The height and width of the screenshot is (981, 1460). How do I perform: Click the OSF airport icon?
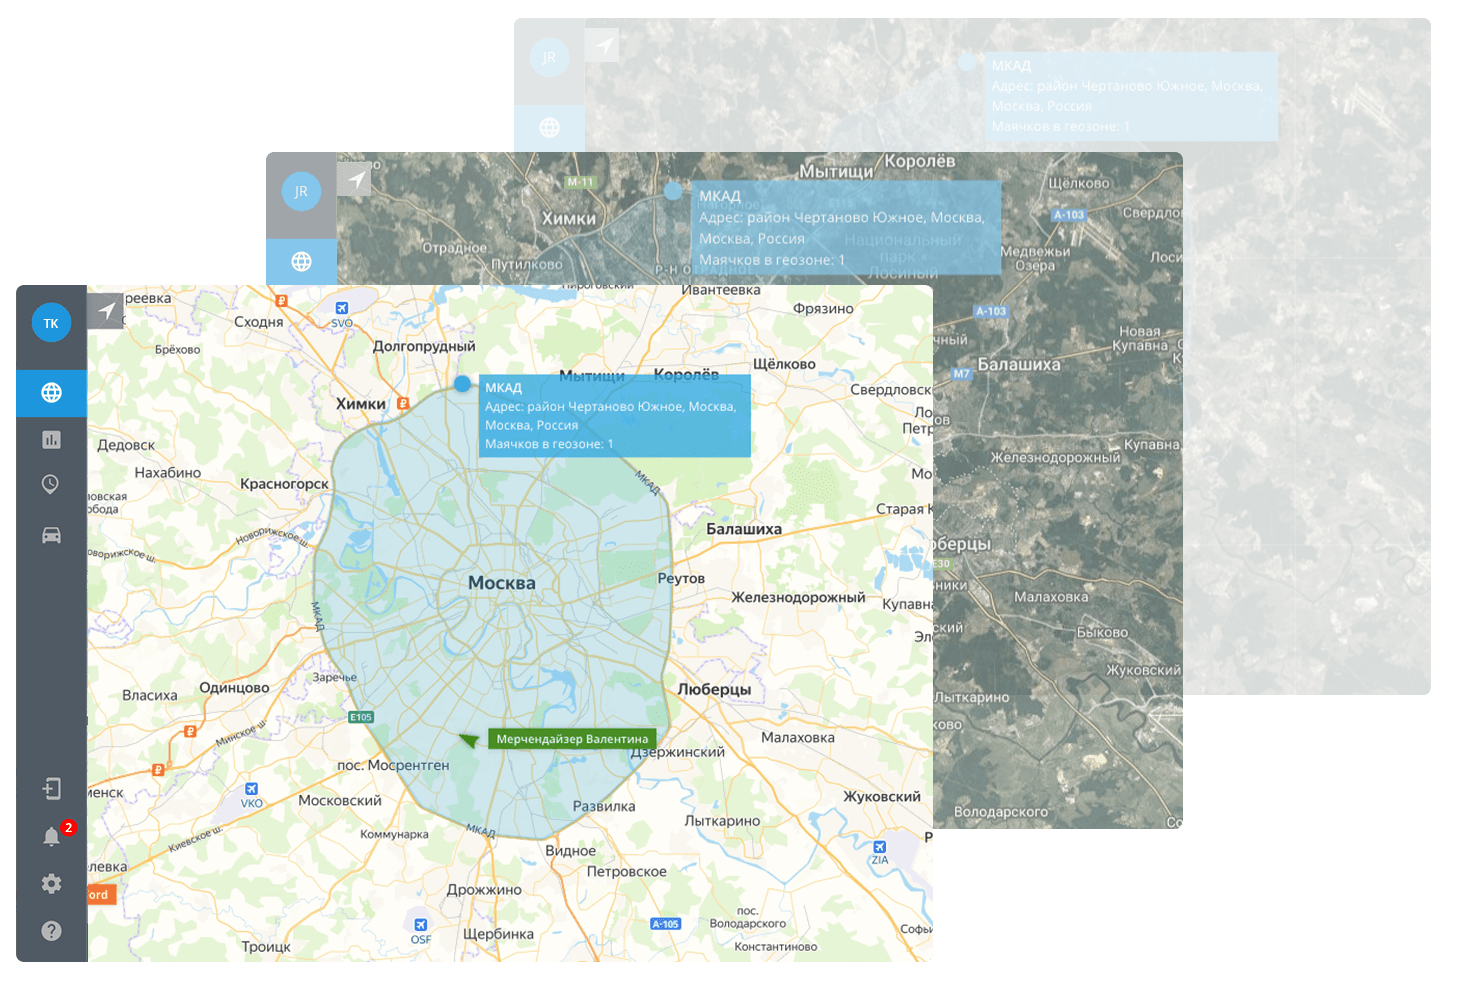pos(421,925)
